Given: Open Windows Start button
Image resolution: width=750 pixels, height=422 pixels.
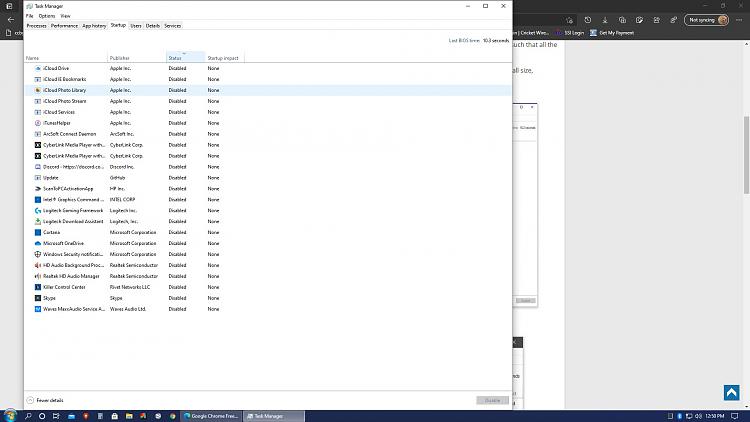Looking at the screenshot, I should [x=10, y=416].
